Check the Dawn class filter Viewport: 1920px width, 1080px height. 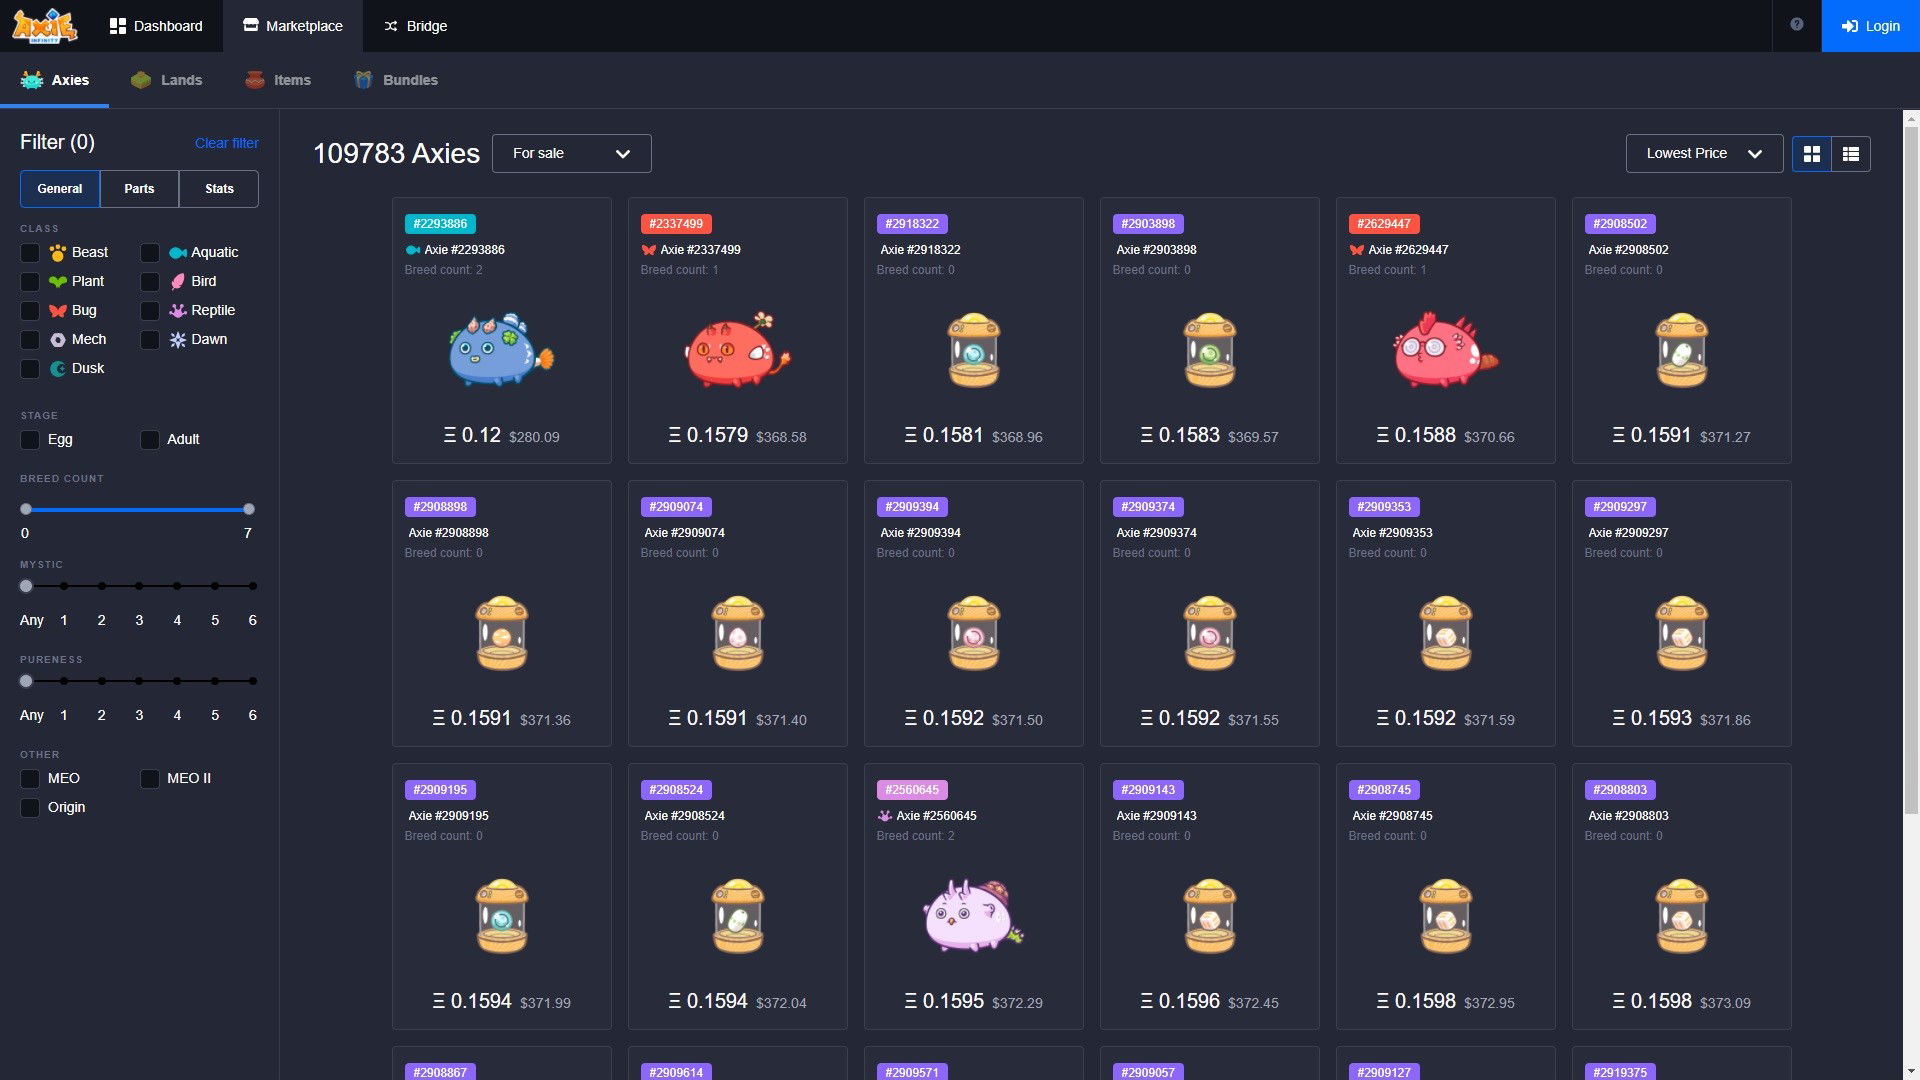coord(150,339)
